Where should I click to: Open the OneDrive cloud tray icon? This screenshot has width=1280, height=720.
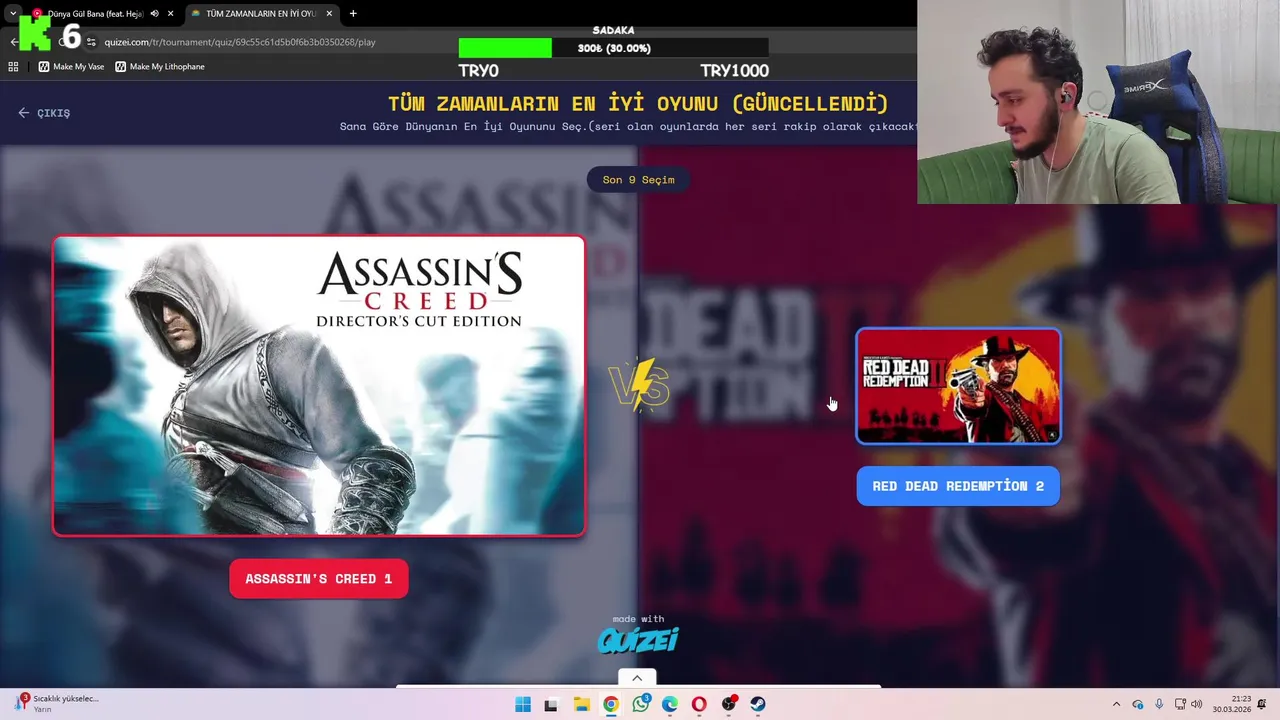coord(1138,704)
